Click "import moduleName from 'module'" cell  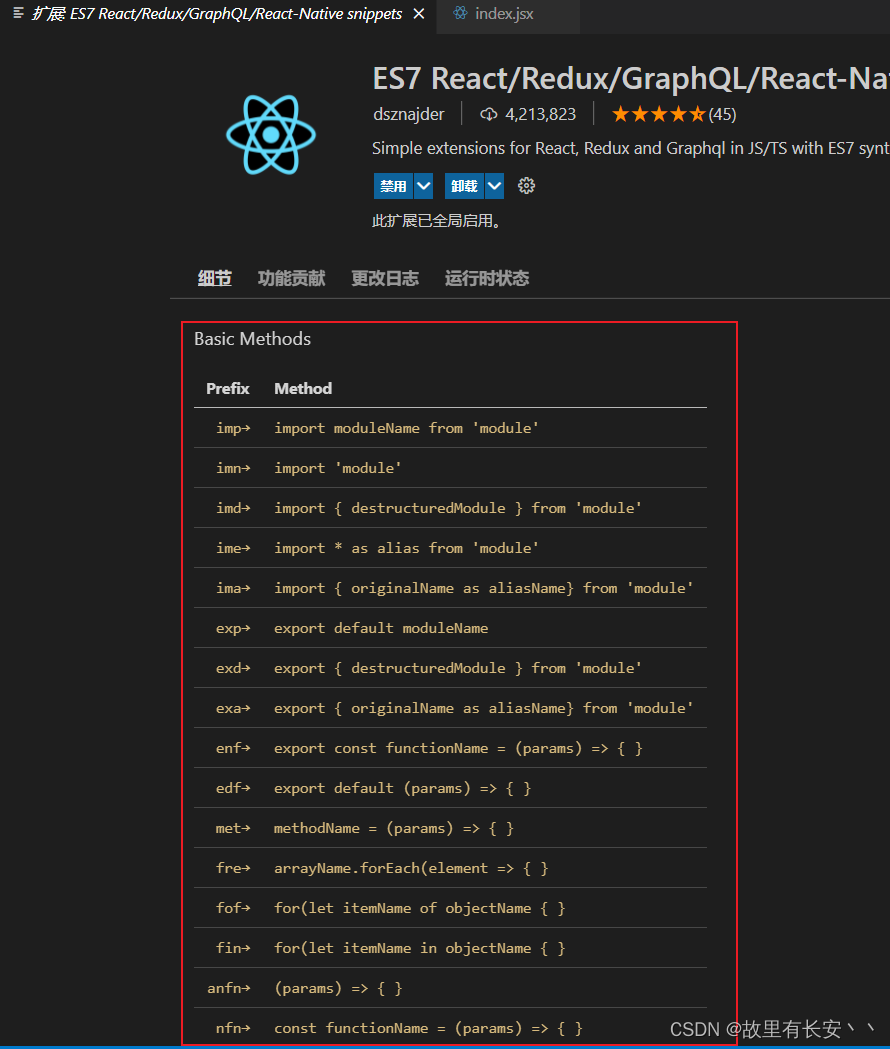pyautogui.click(x=406, y=428)
